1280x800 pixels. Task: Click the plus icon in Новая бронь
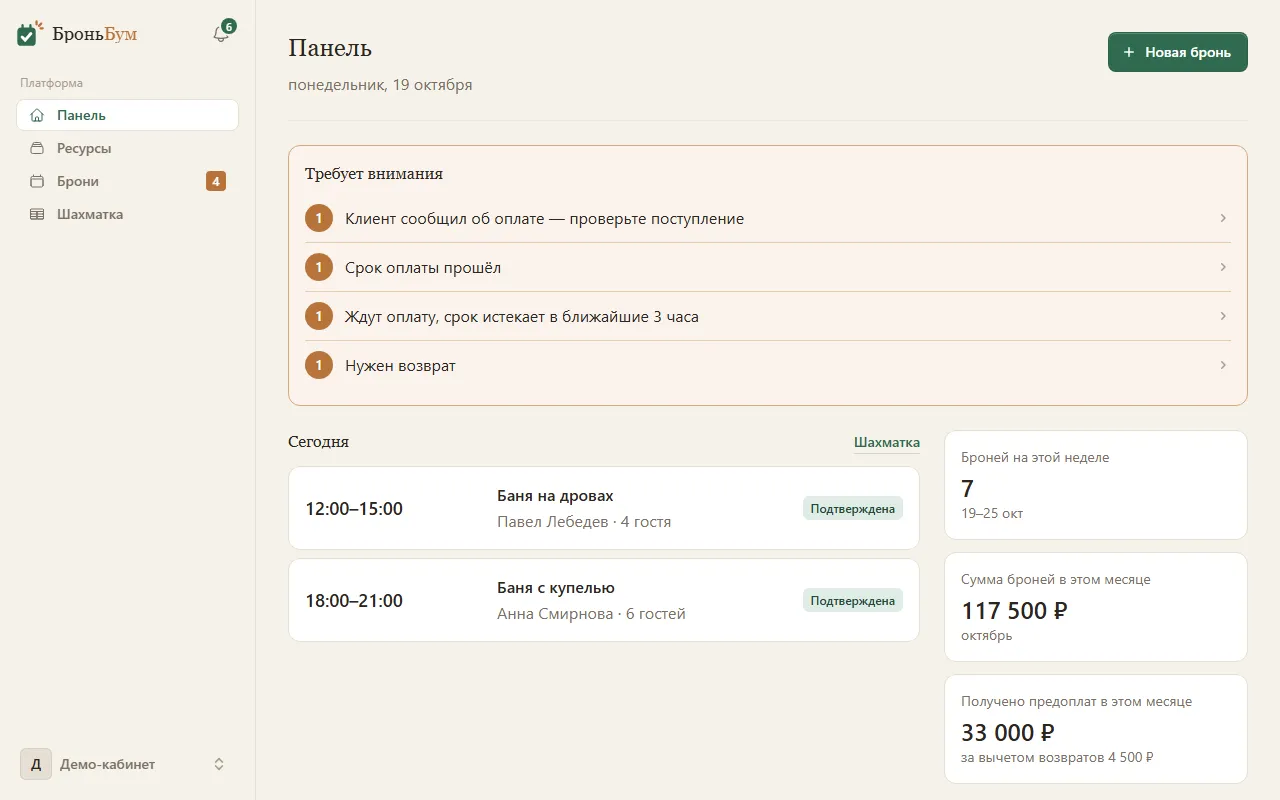click(1129, 52)
